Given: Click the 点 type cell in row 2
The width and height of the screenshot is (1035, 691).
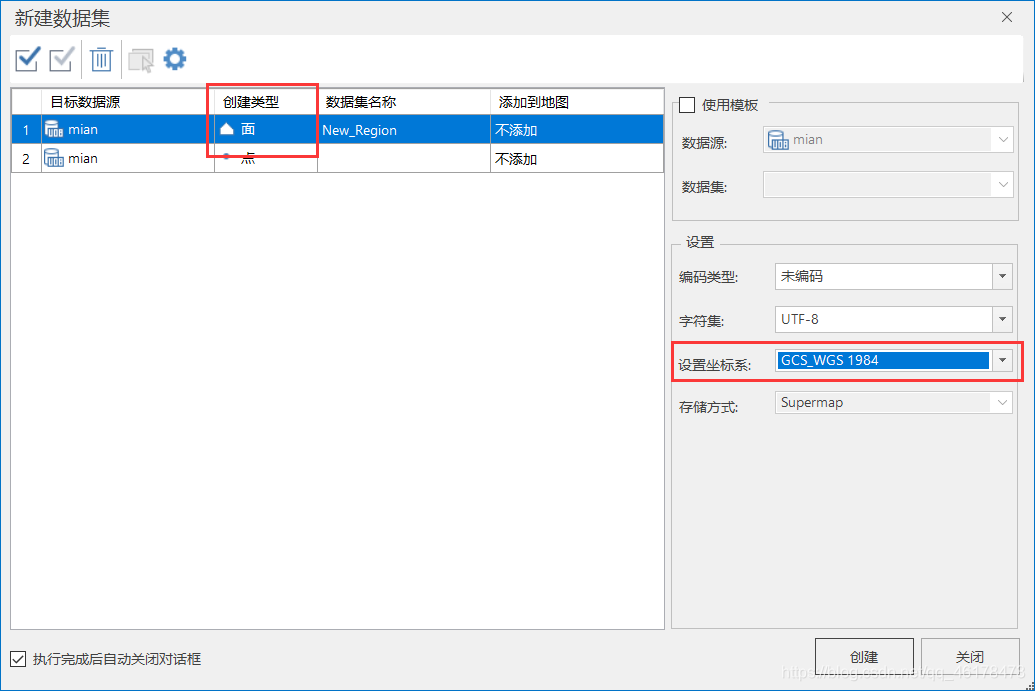Looking at the screenshot, I should (266, 159).
